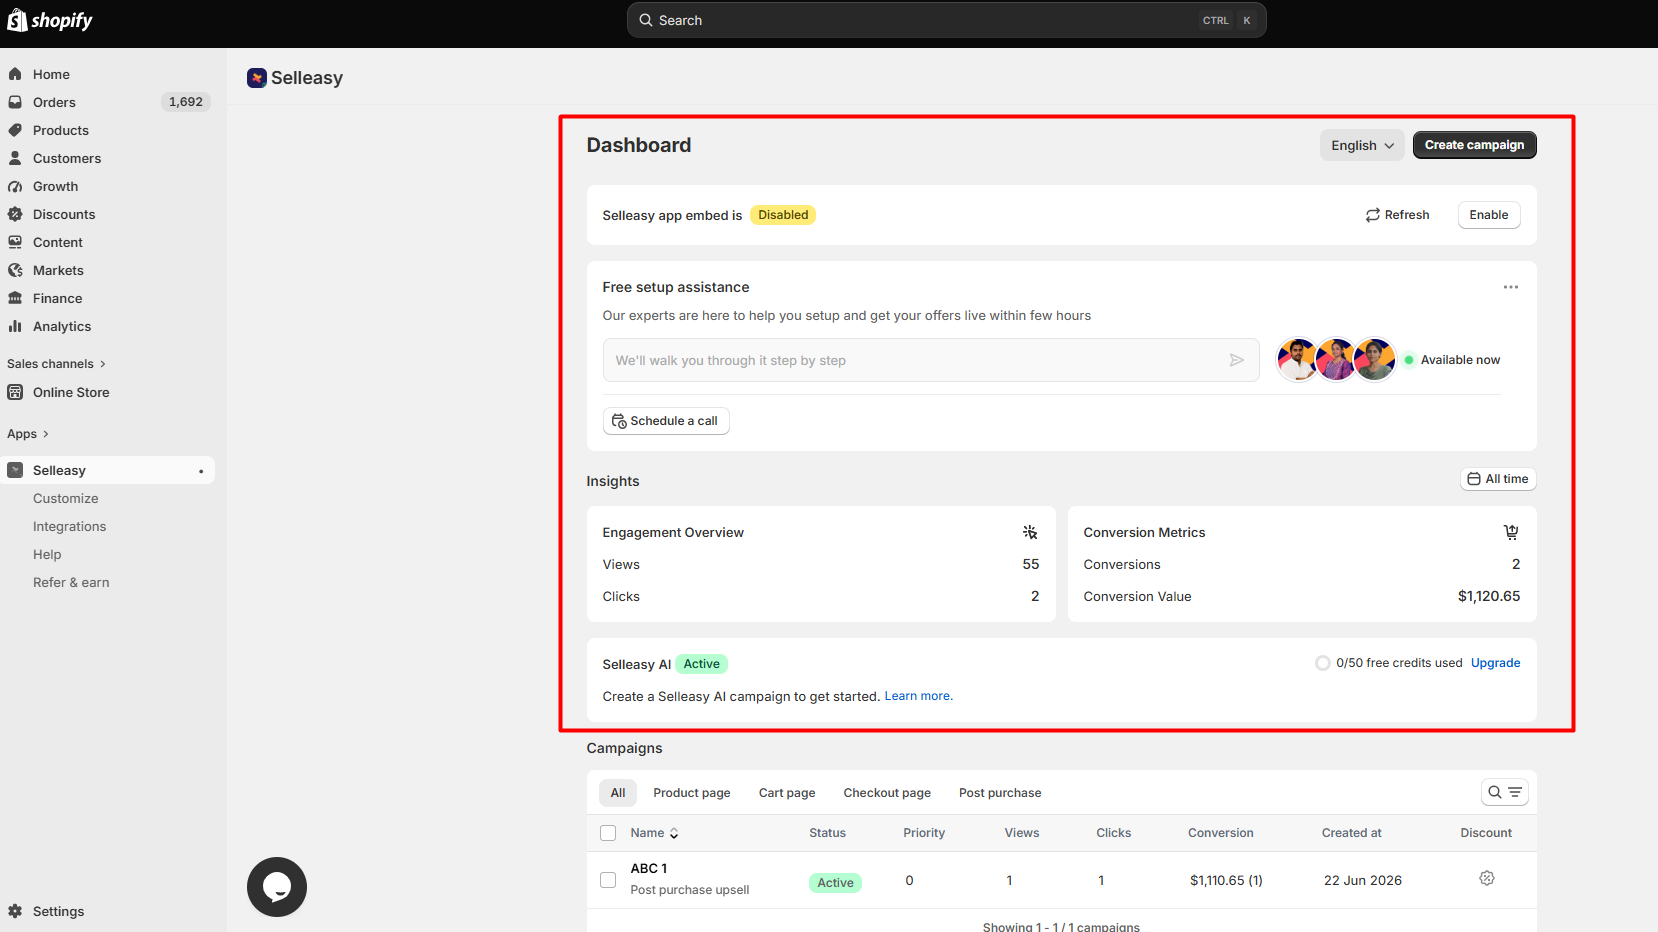Click the top Search bar
This screenshot has width=1658, height=932.
[946, 20]
